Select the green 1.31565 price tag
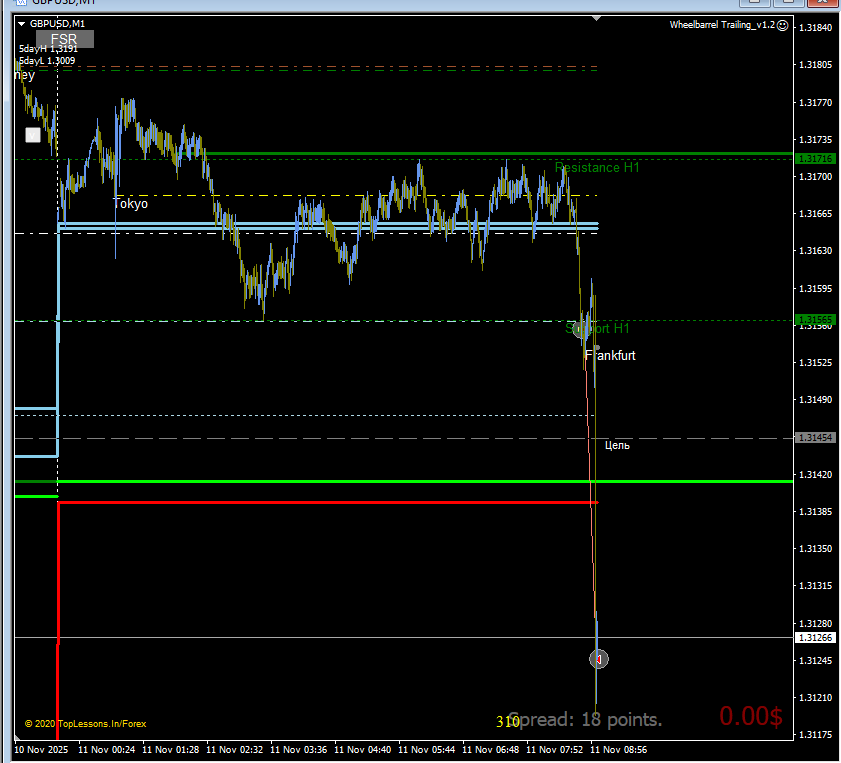The width and height of the screenshot is (841, 763). 815,320
